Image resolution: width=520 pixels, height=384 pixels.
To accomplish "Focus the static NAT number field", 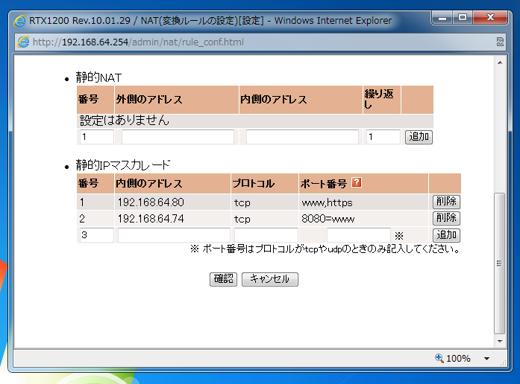I will point(97,137).
